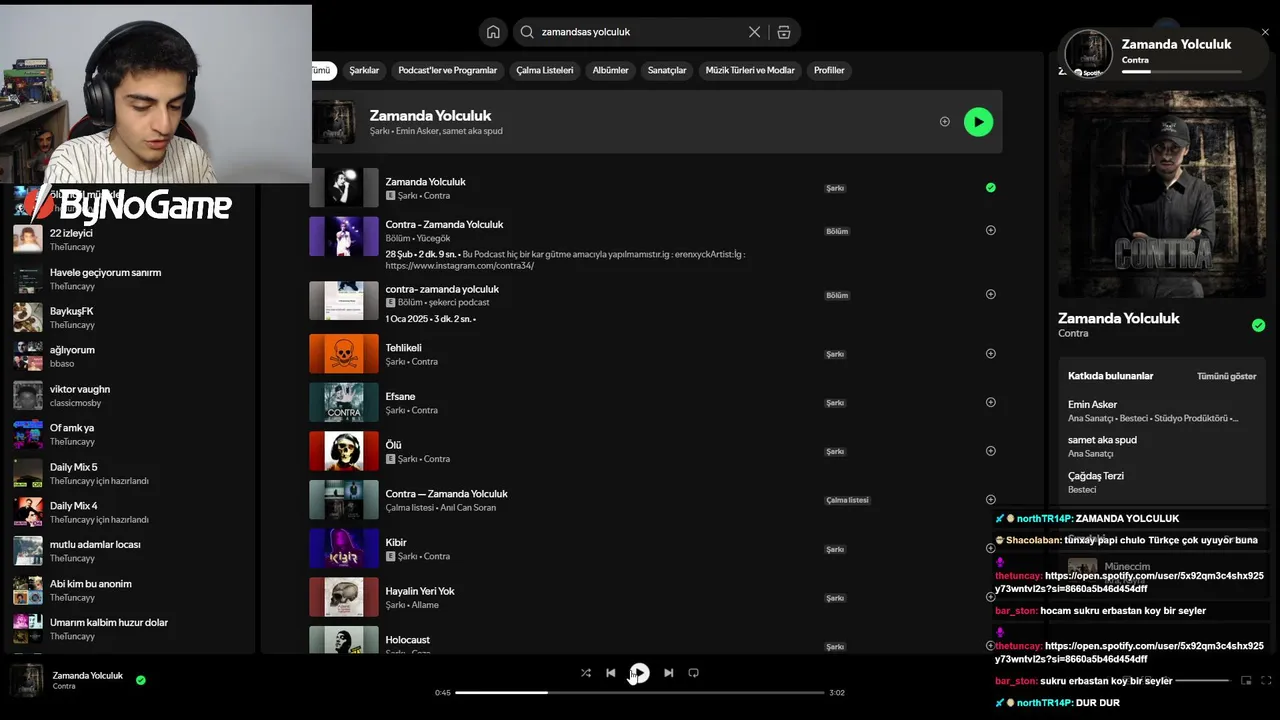The height and width of the screenshot is (720, 1280).
Task: Add top result Zamanda Yolculuk to library
Action: [944, 122]
